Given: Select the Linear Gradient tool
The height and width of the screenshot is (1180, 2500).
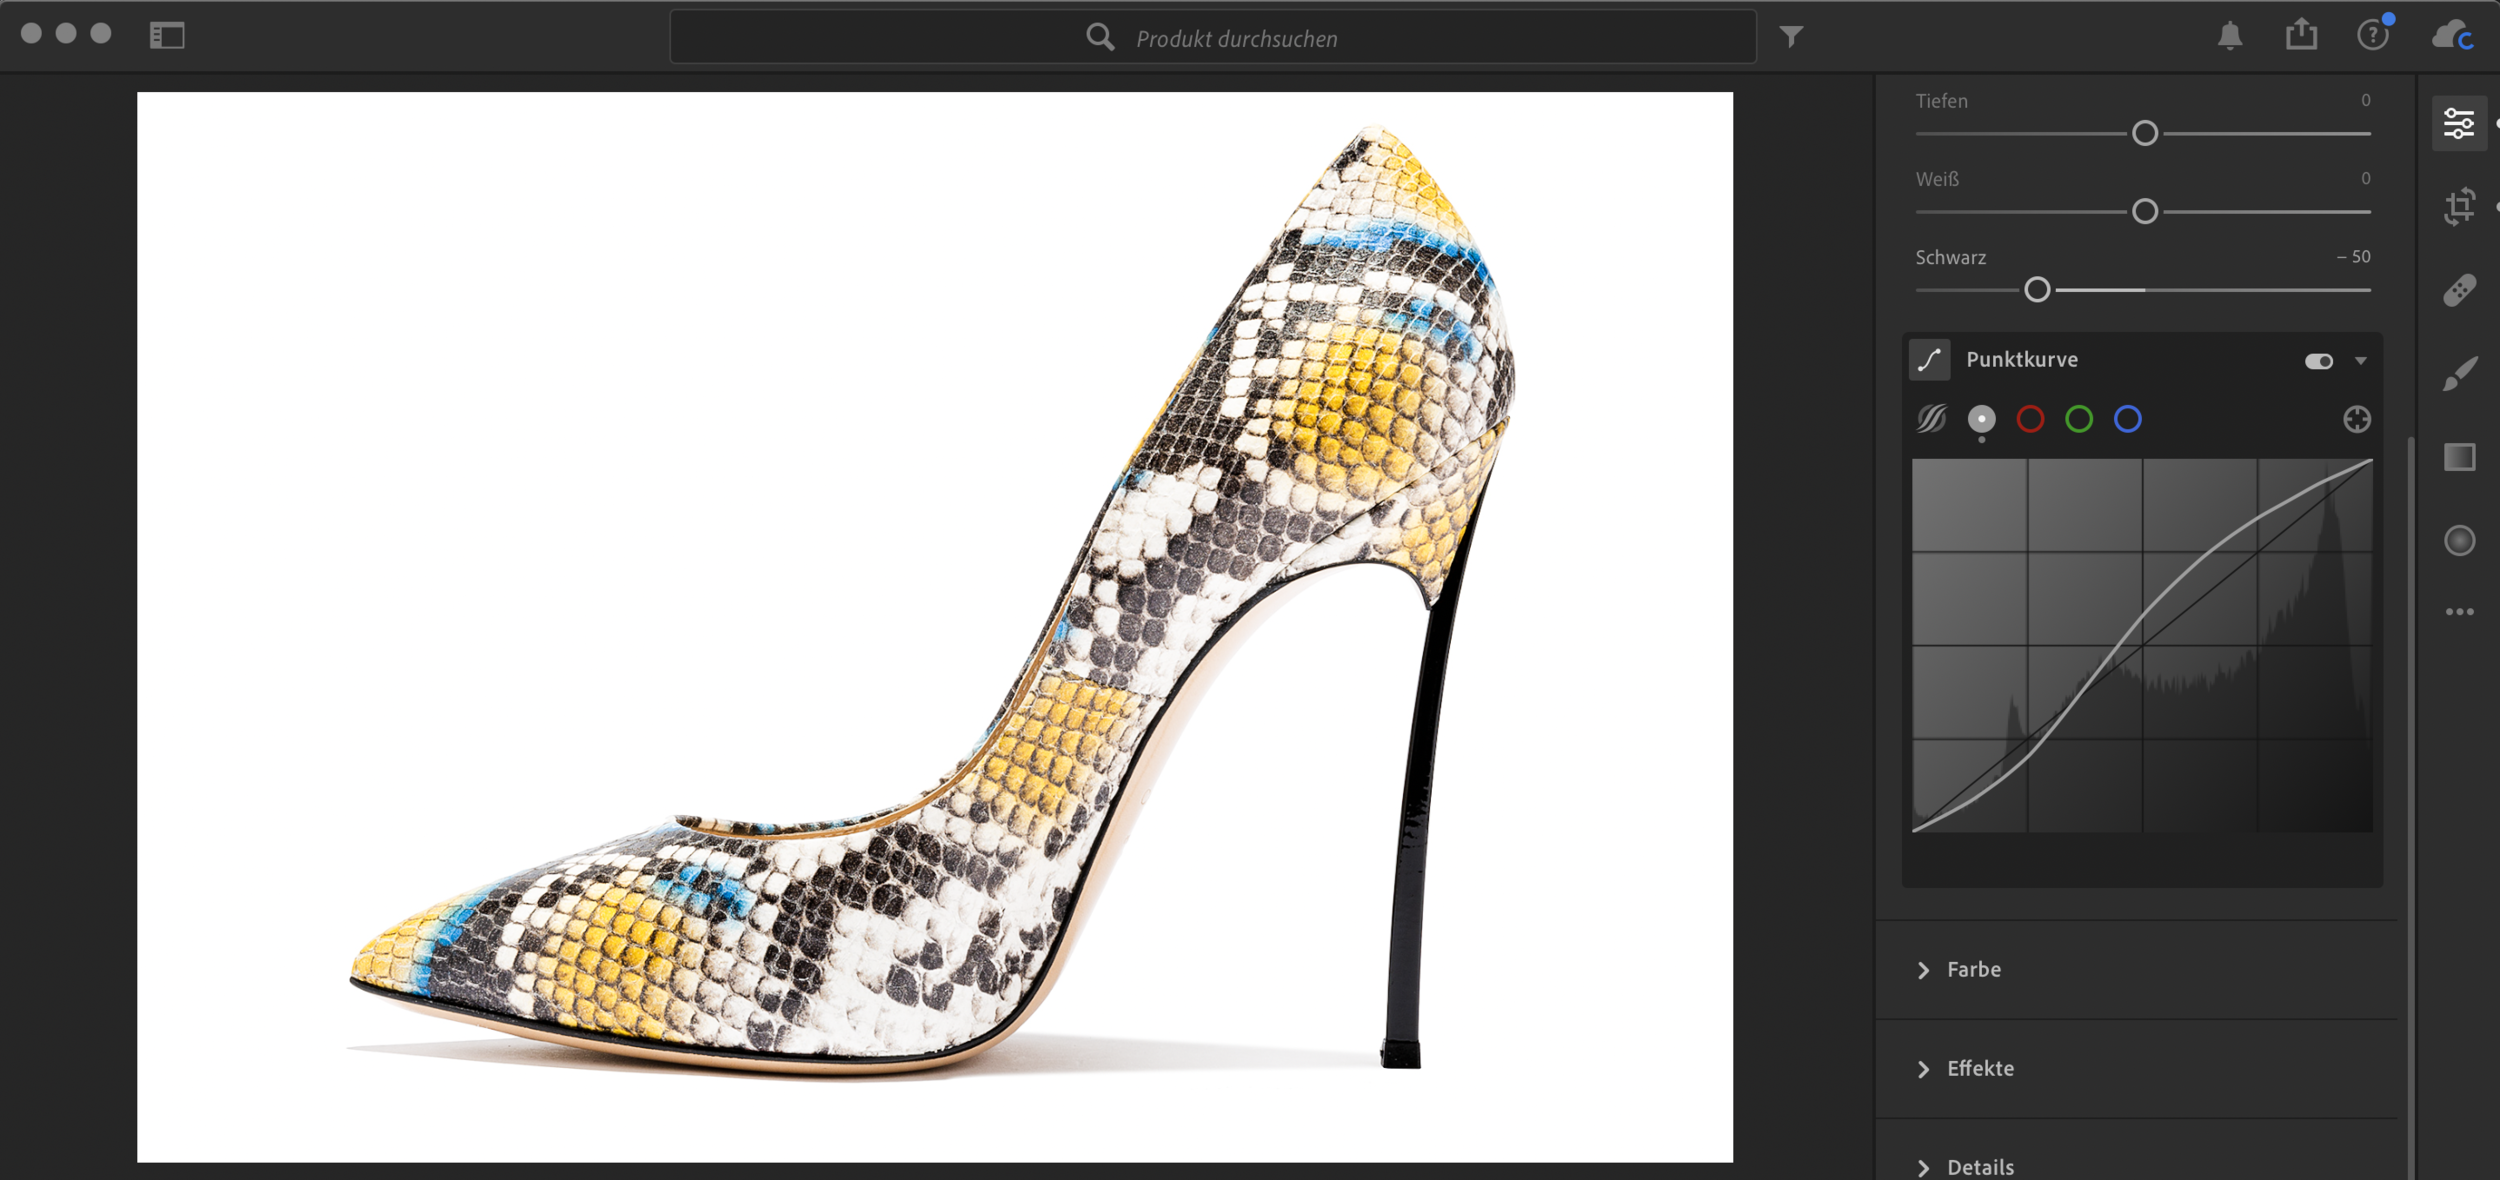Looking at the screenshot, I should [x=2458, y=457].
